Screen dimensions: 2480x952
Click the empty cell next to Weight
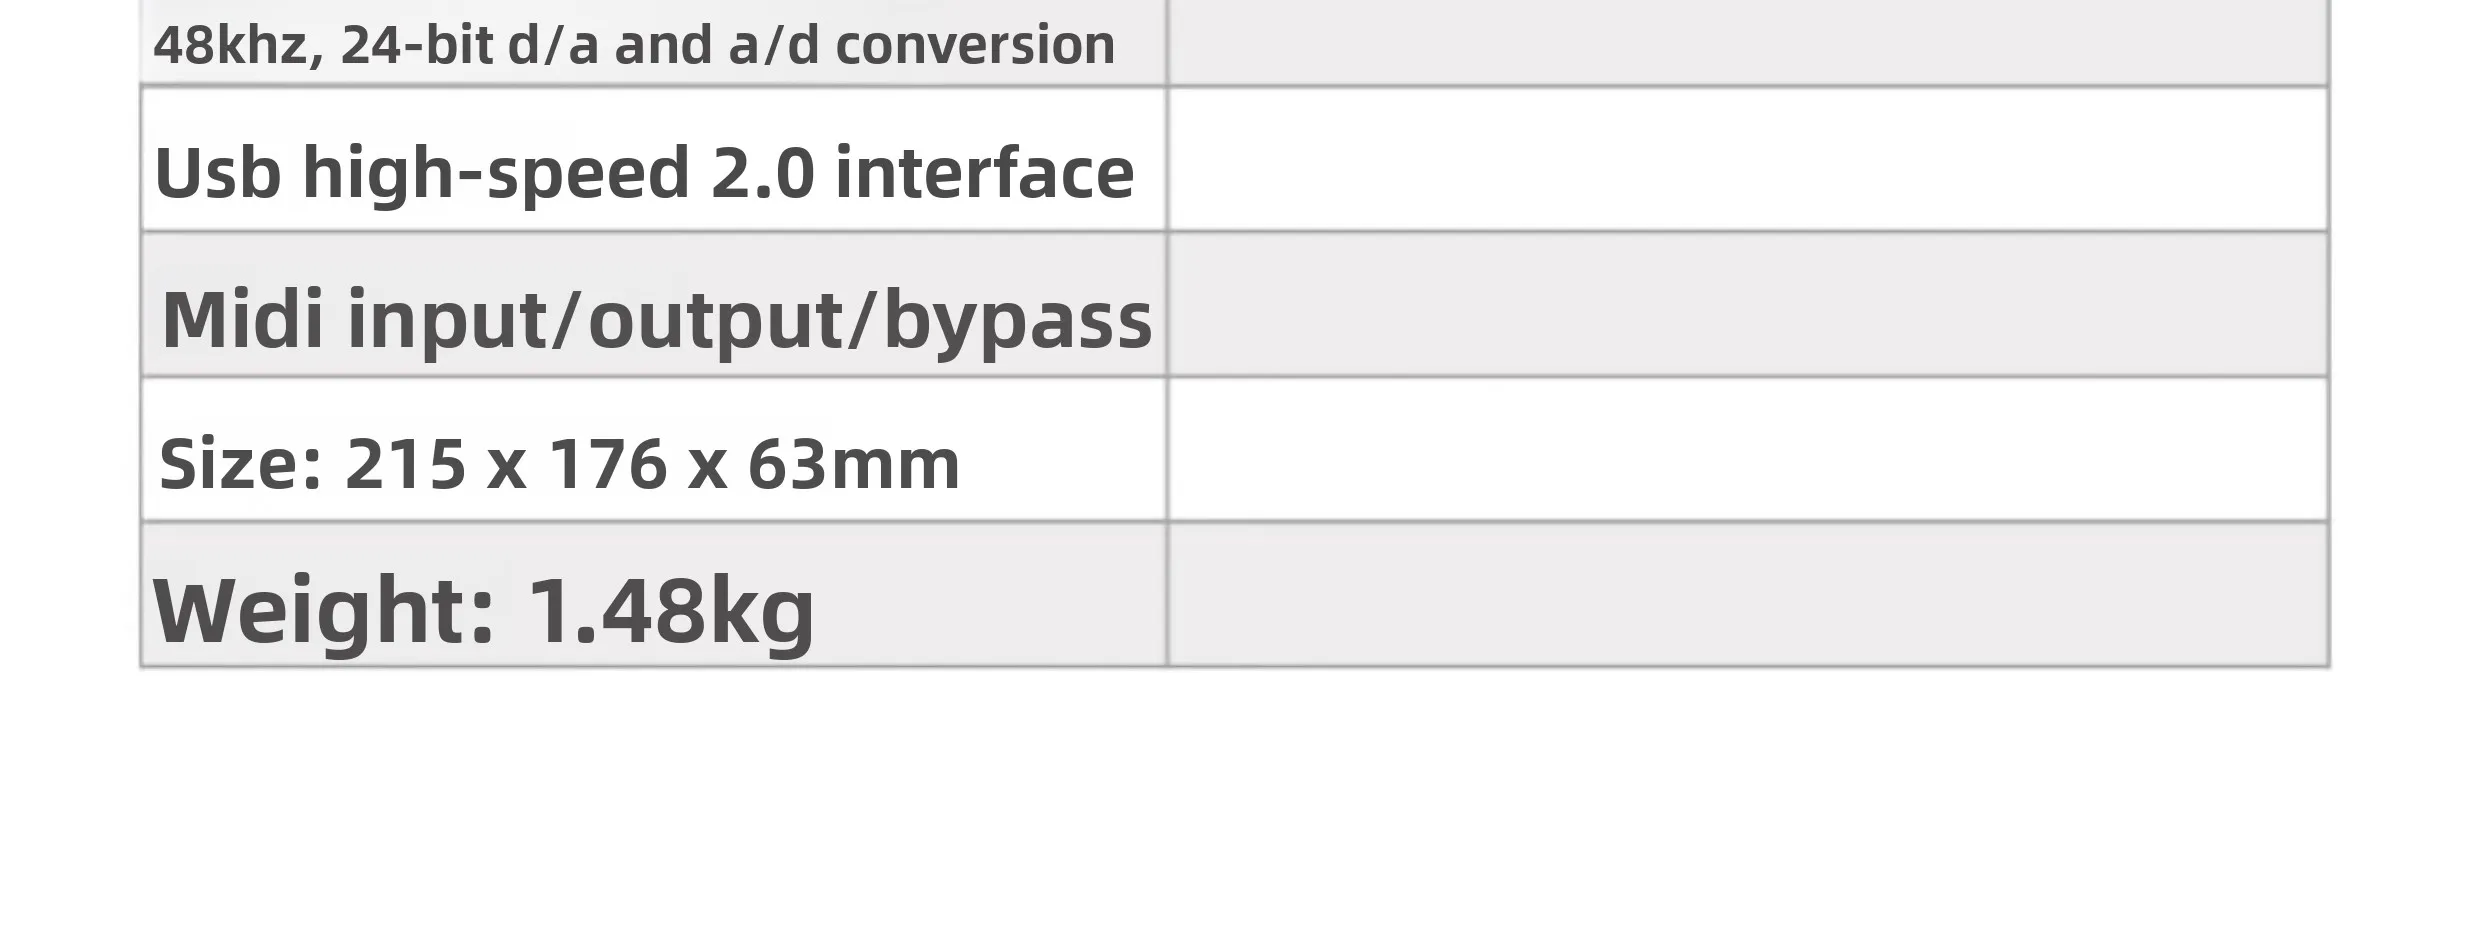click(x=1748, y=595)
